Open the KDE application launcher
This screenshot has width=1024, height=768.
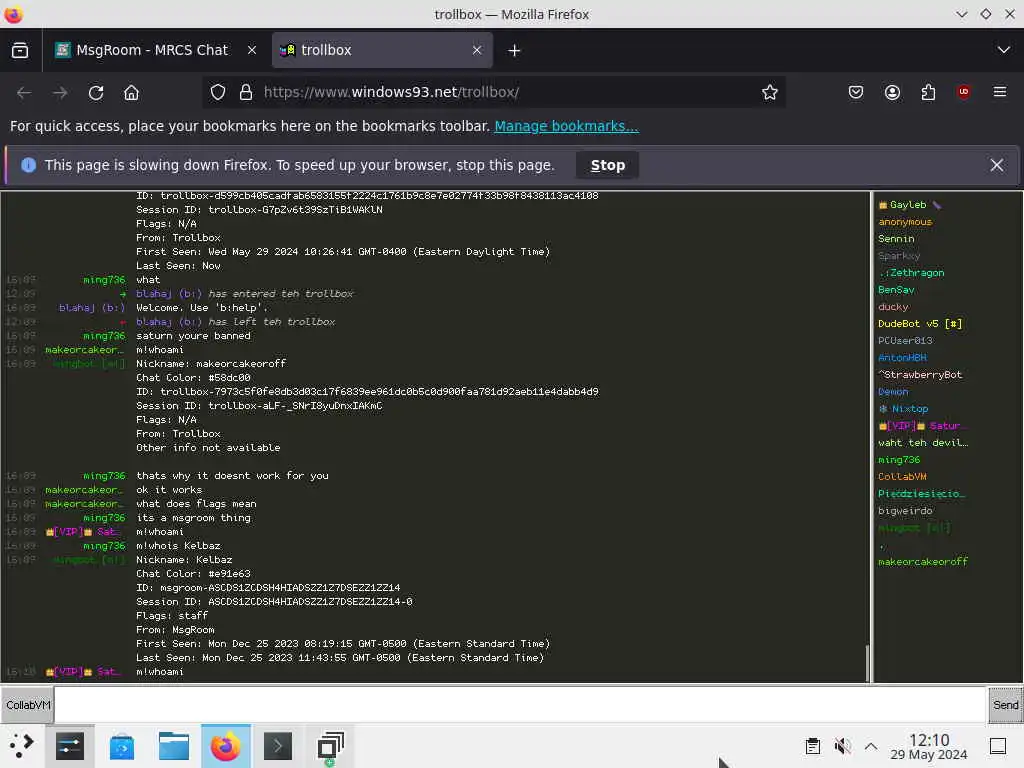pos(22,746)
